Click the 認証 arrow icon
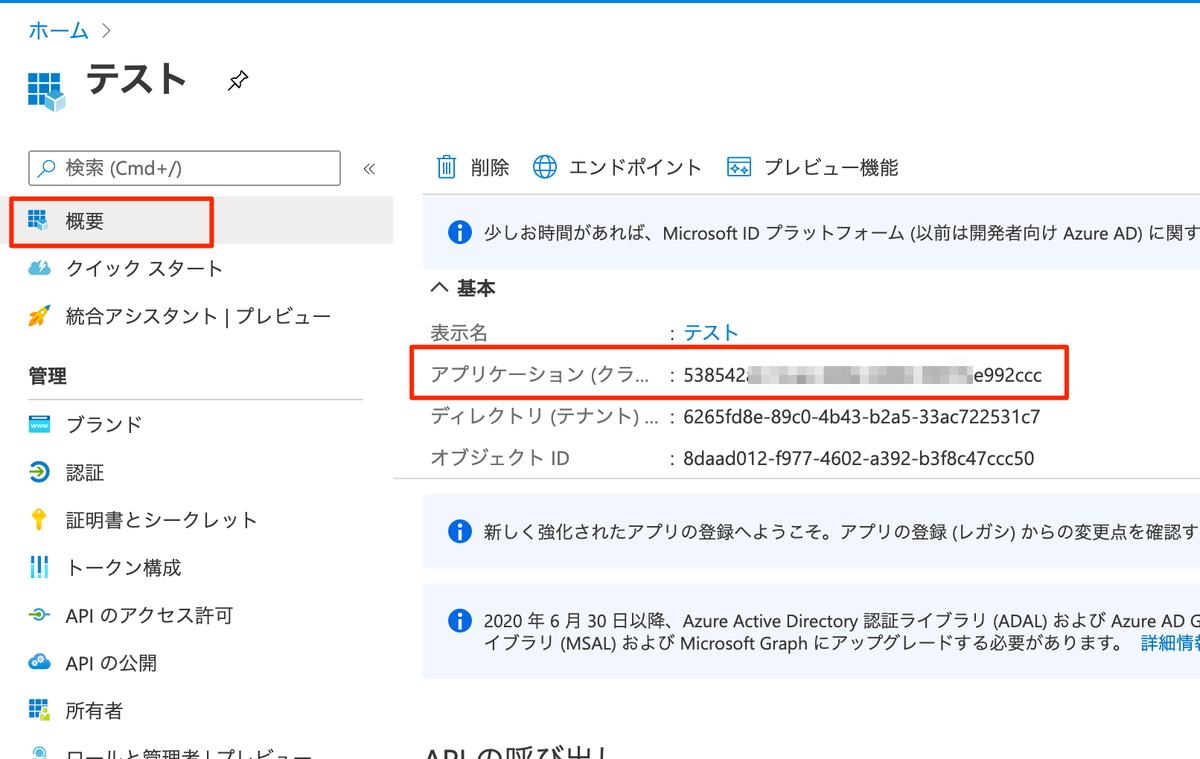Image resolution: width=1200 pixels, height=759 pixels. (39, 472)
